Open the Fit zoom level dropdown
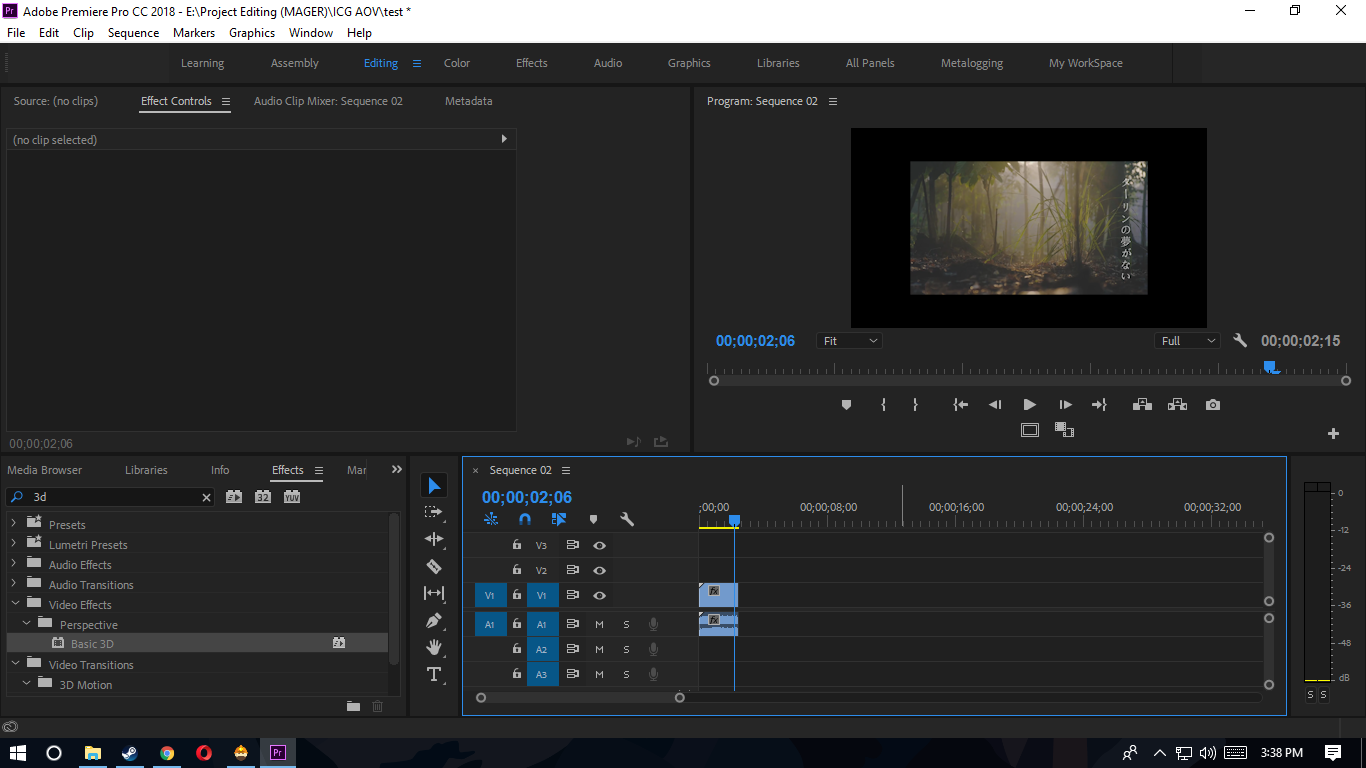Image resolution: width=1366 pixels, height=768 pixels. pos(849,341)
